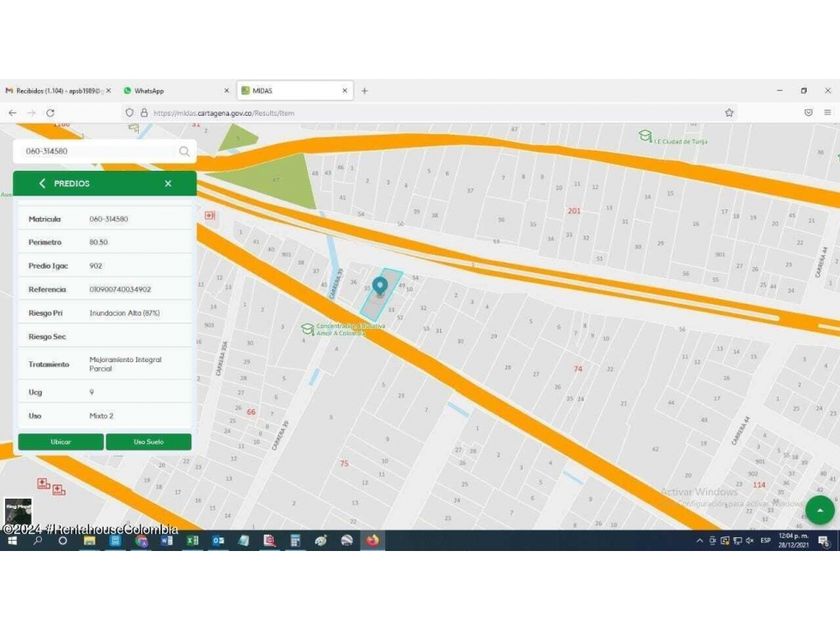The image size is (840, 630).
Task: Open the Firefox hamburger menu
Action: [828, 113]
